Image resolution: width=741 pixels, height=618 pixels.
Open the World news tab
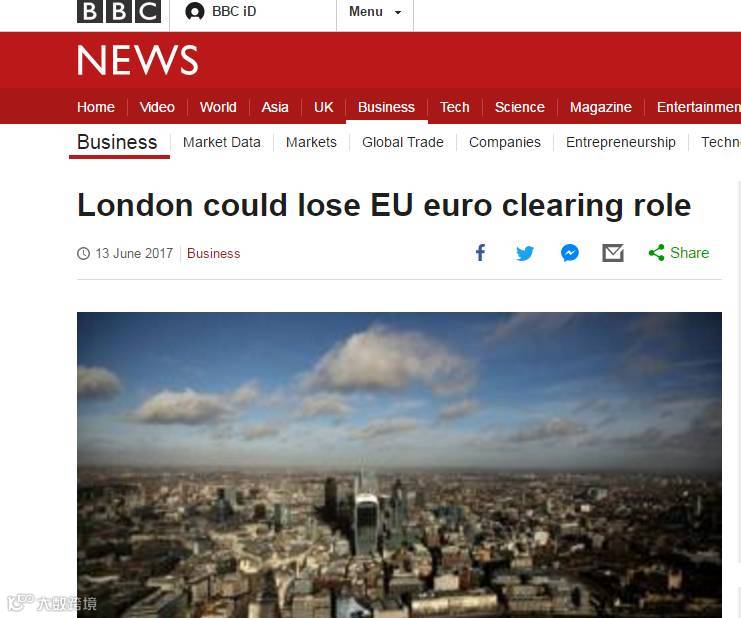(218, 107)
